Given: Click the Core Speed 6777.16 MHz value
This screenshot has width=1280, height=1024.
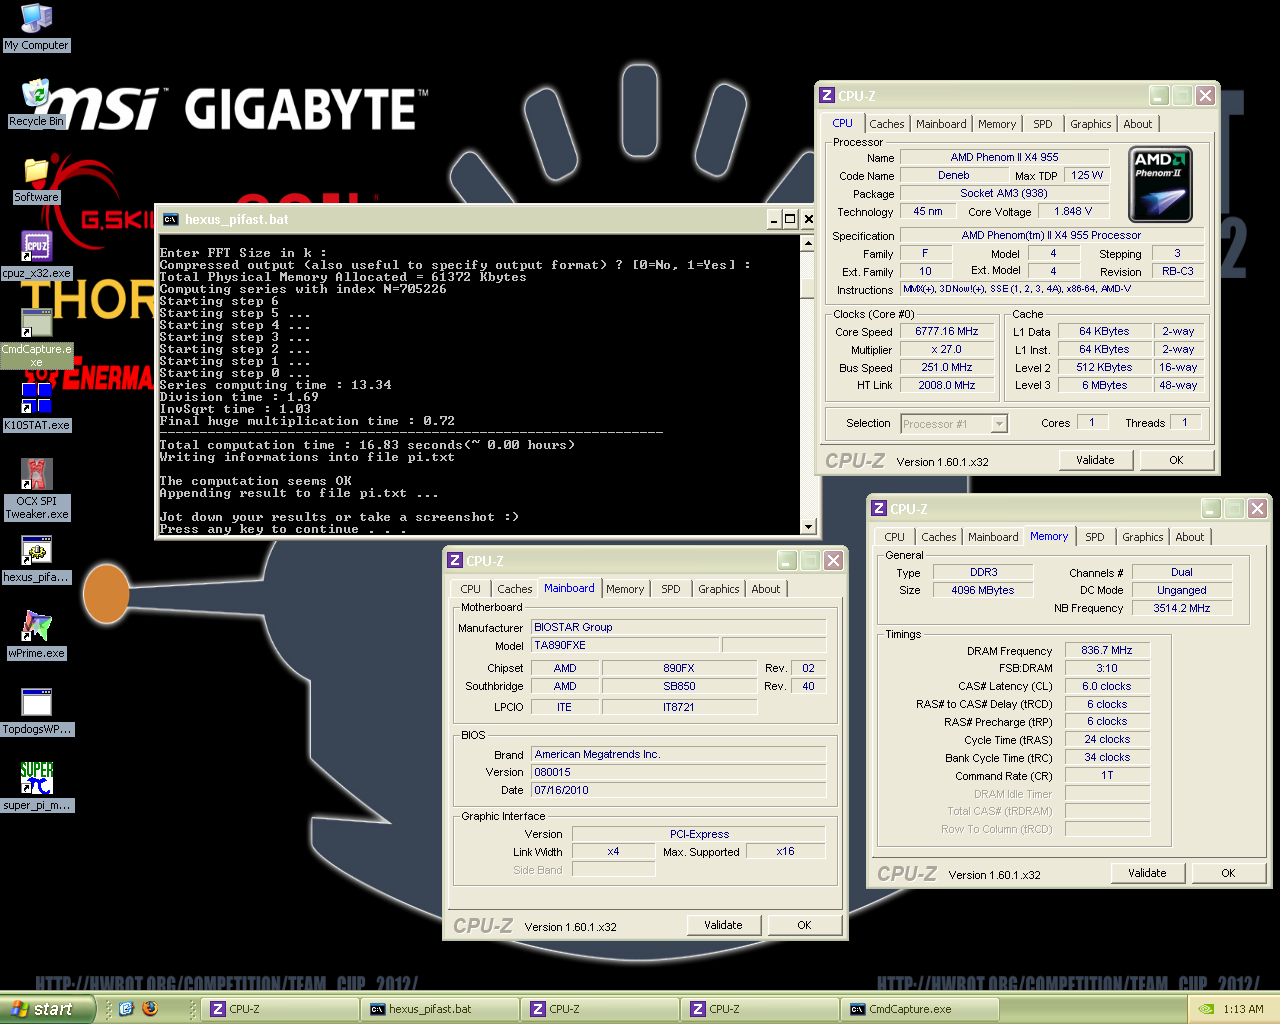Looking at the screenshot, I should coord(946,332).
